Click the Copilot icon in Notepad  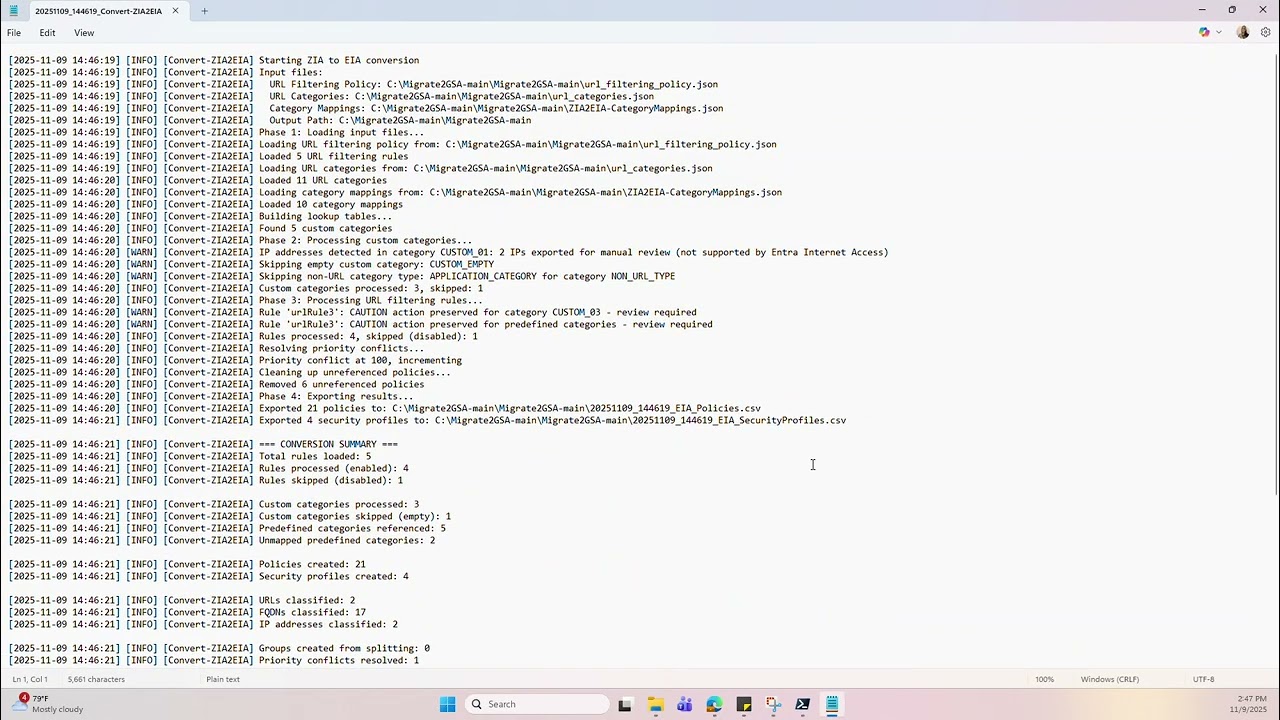[x=1204, y=32]
